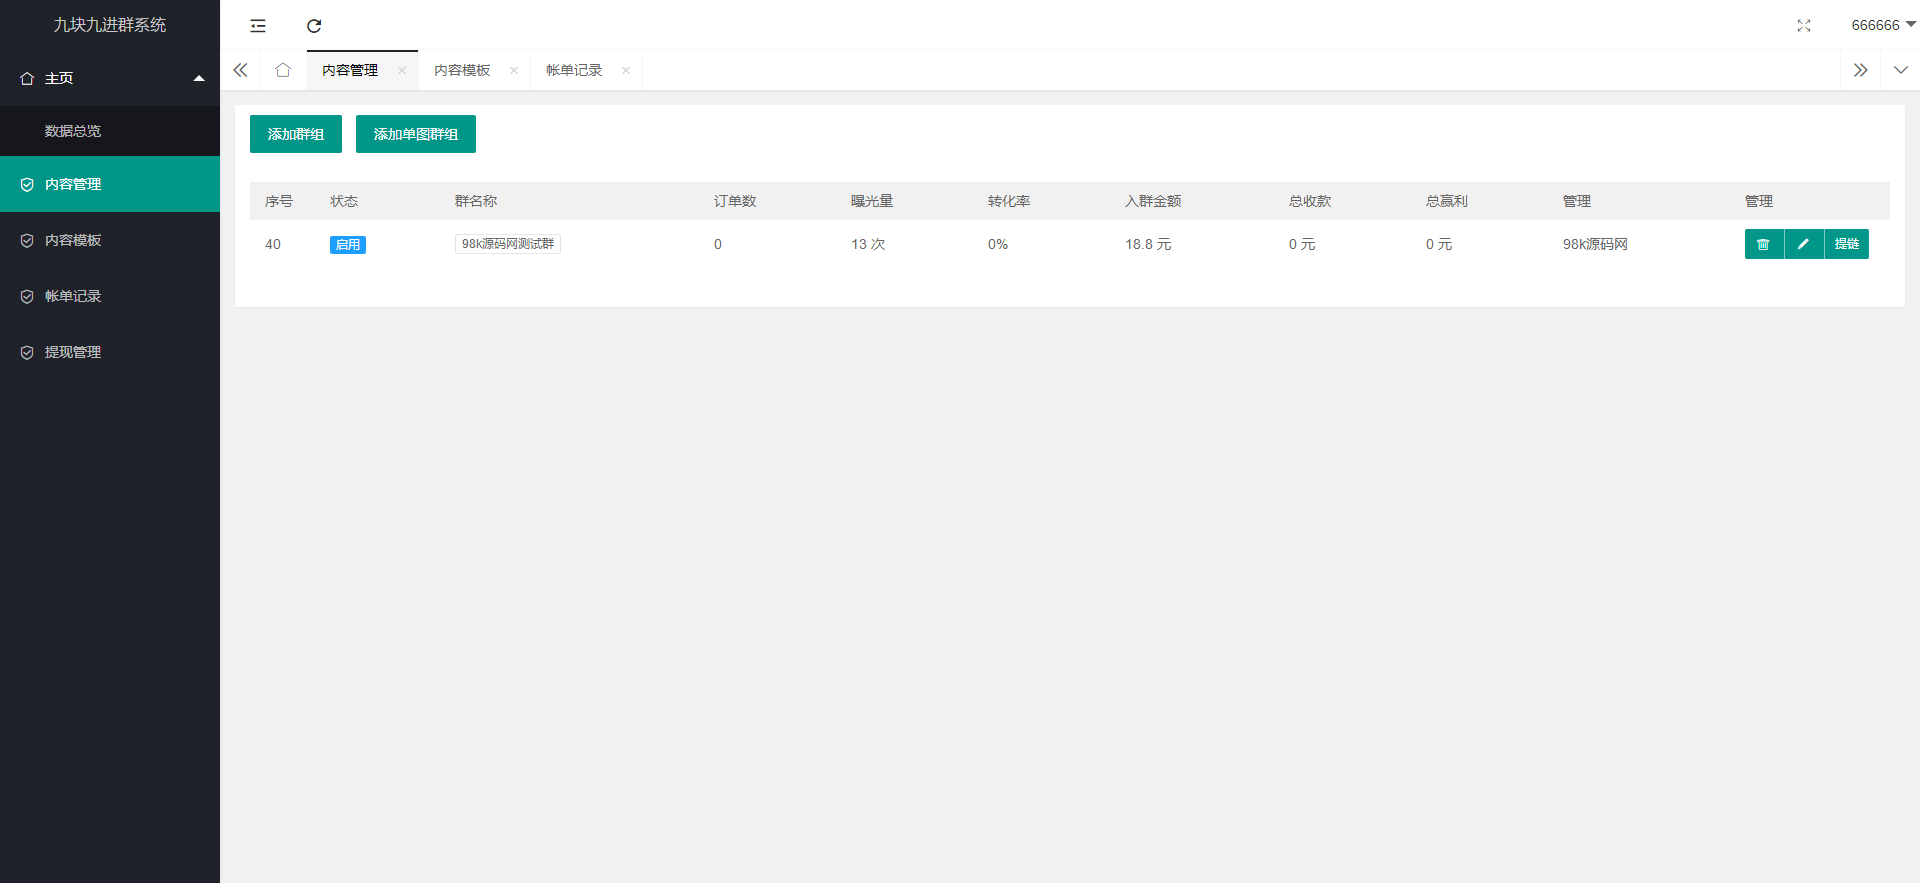Viewport: 1920px width, 883px height.
Task: Close the 帐单记录 tab
Action: pos(626,70)
